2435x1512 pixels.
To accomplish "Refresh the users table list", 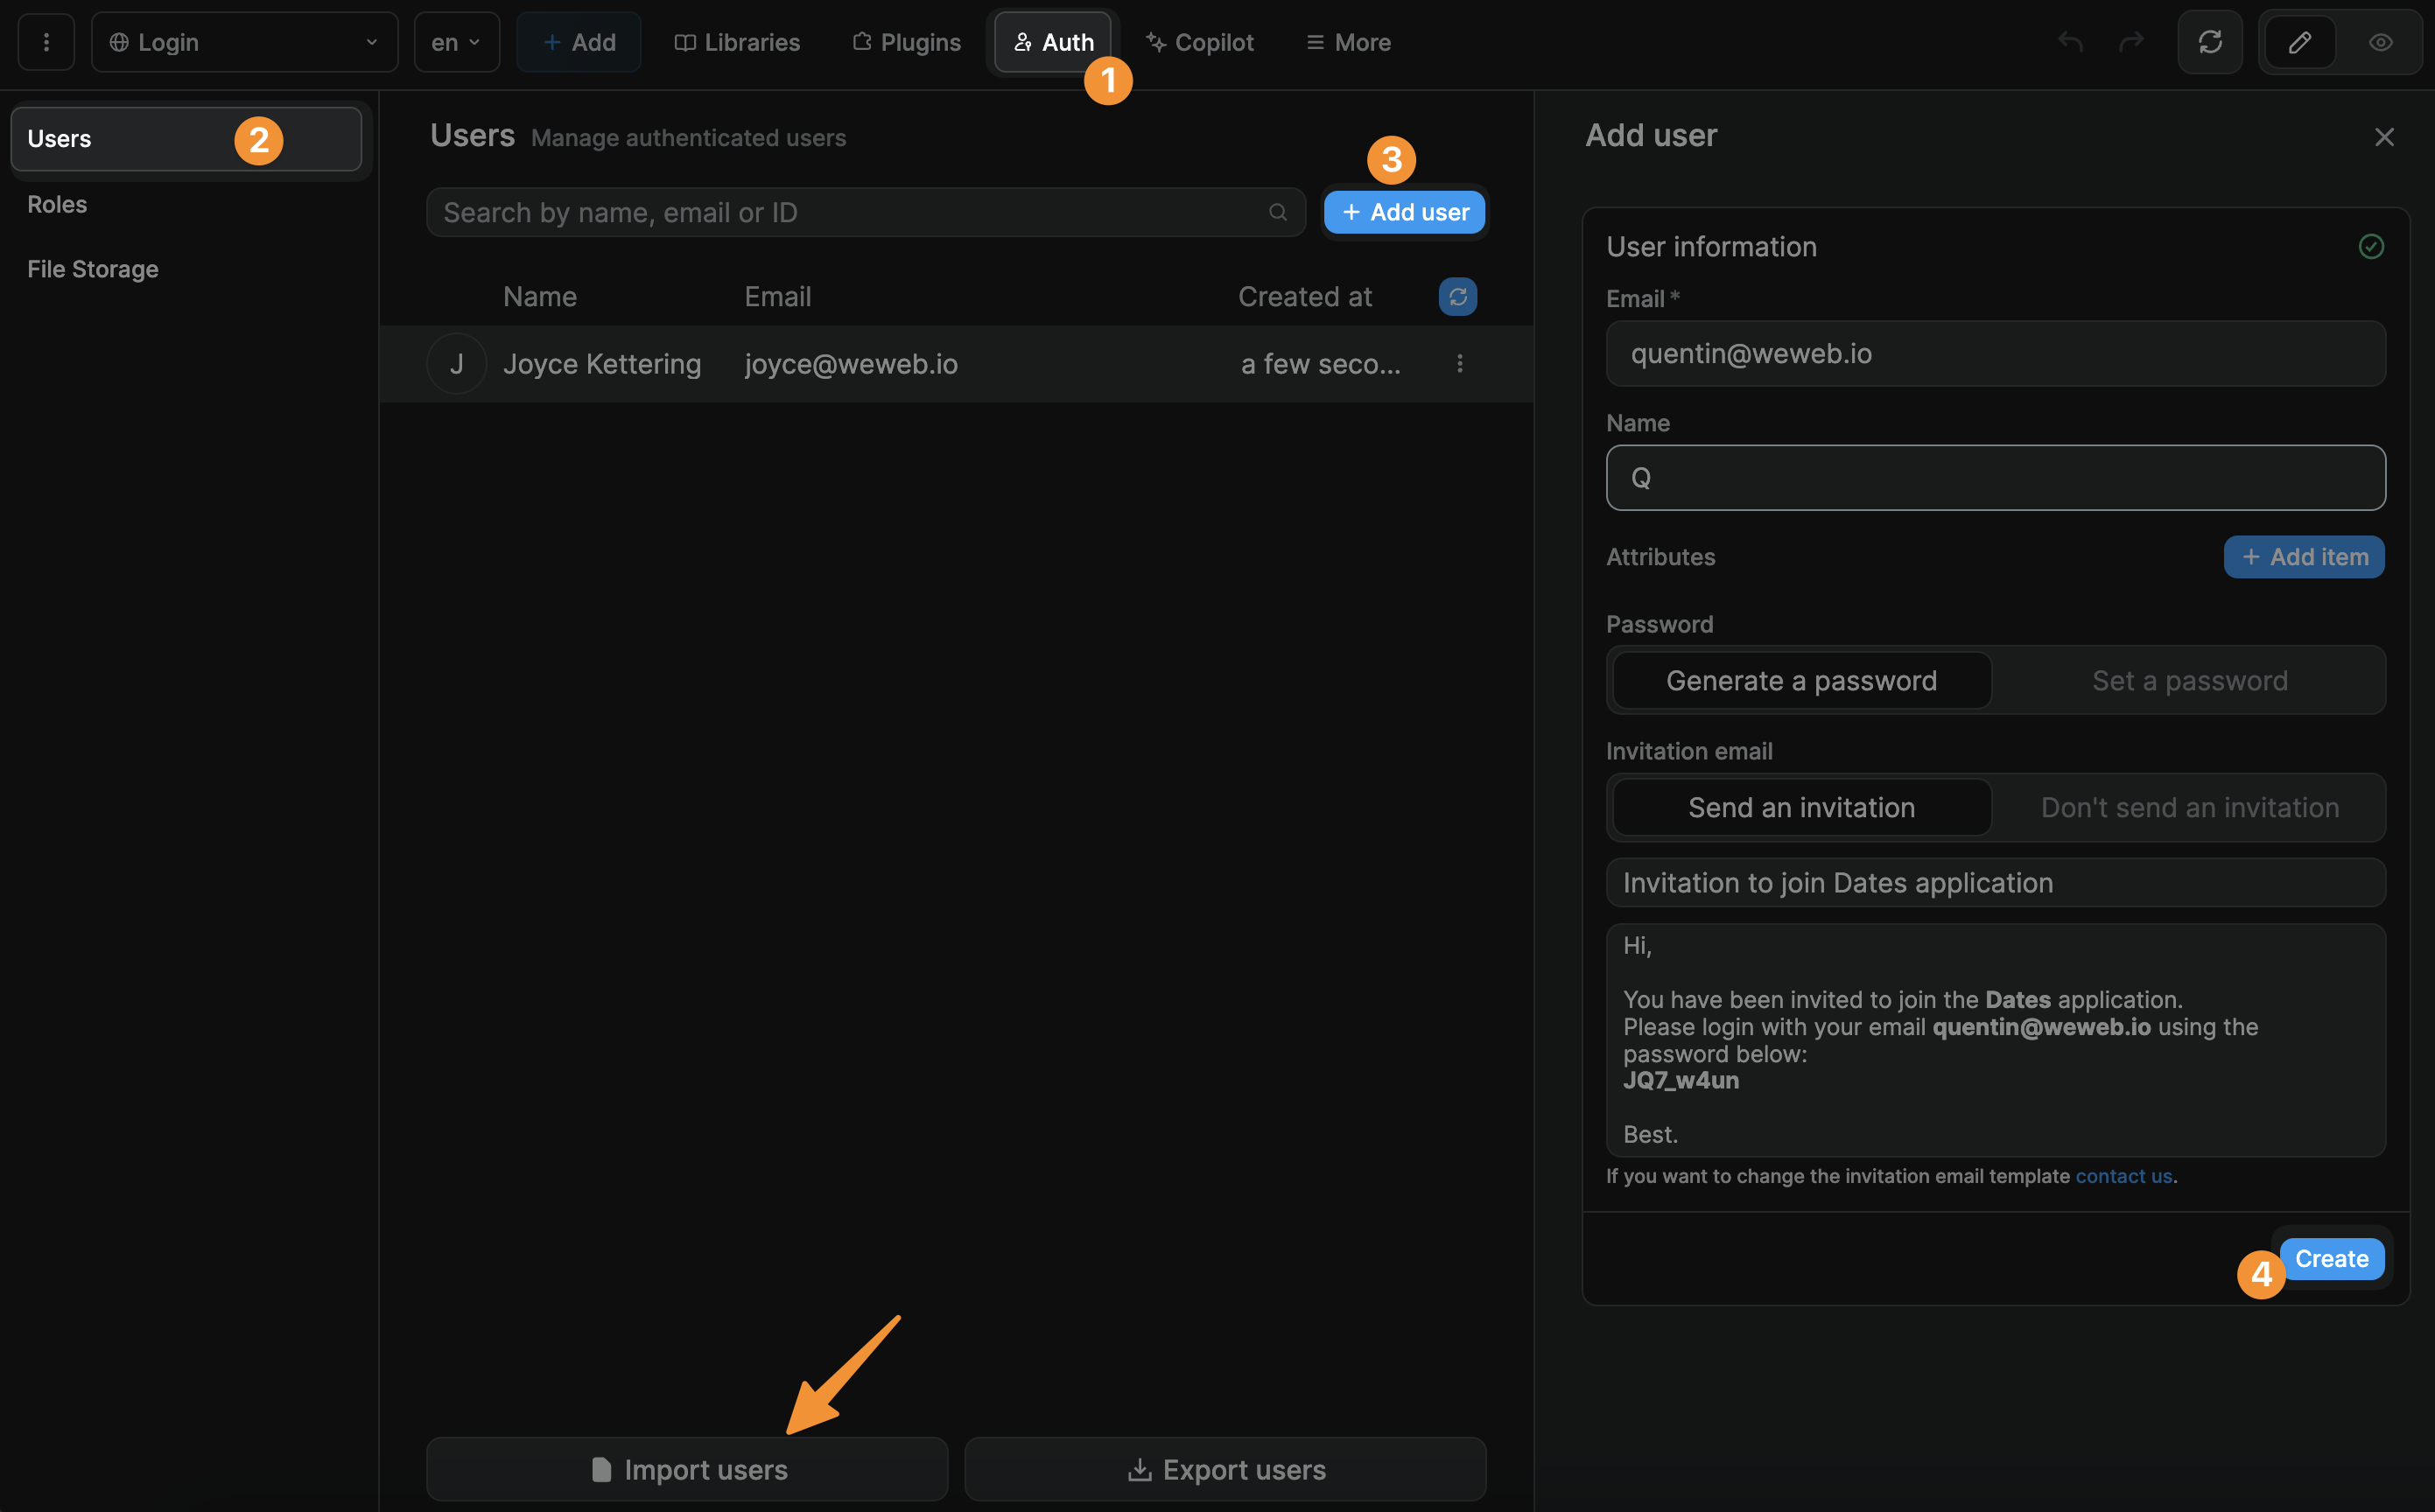I will click(x=1457, y=297).
